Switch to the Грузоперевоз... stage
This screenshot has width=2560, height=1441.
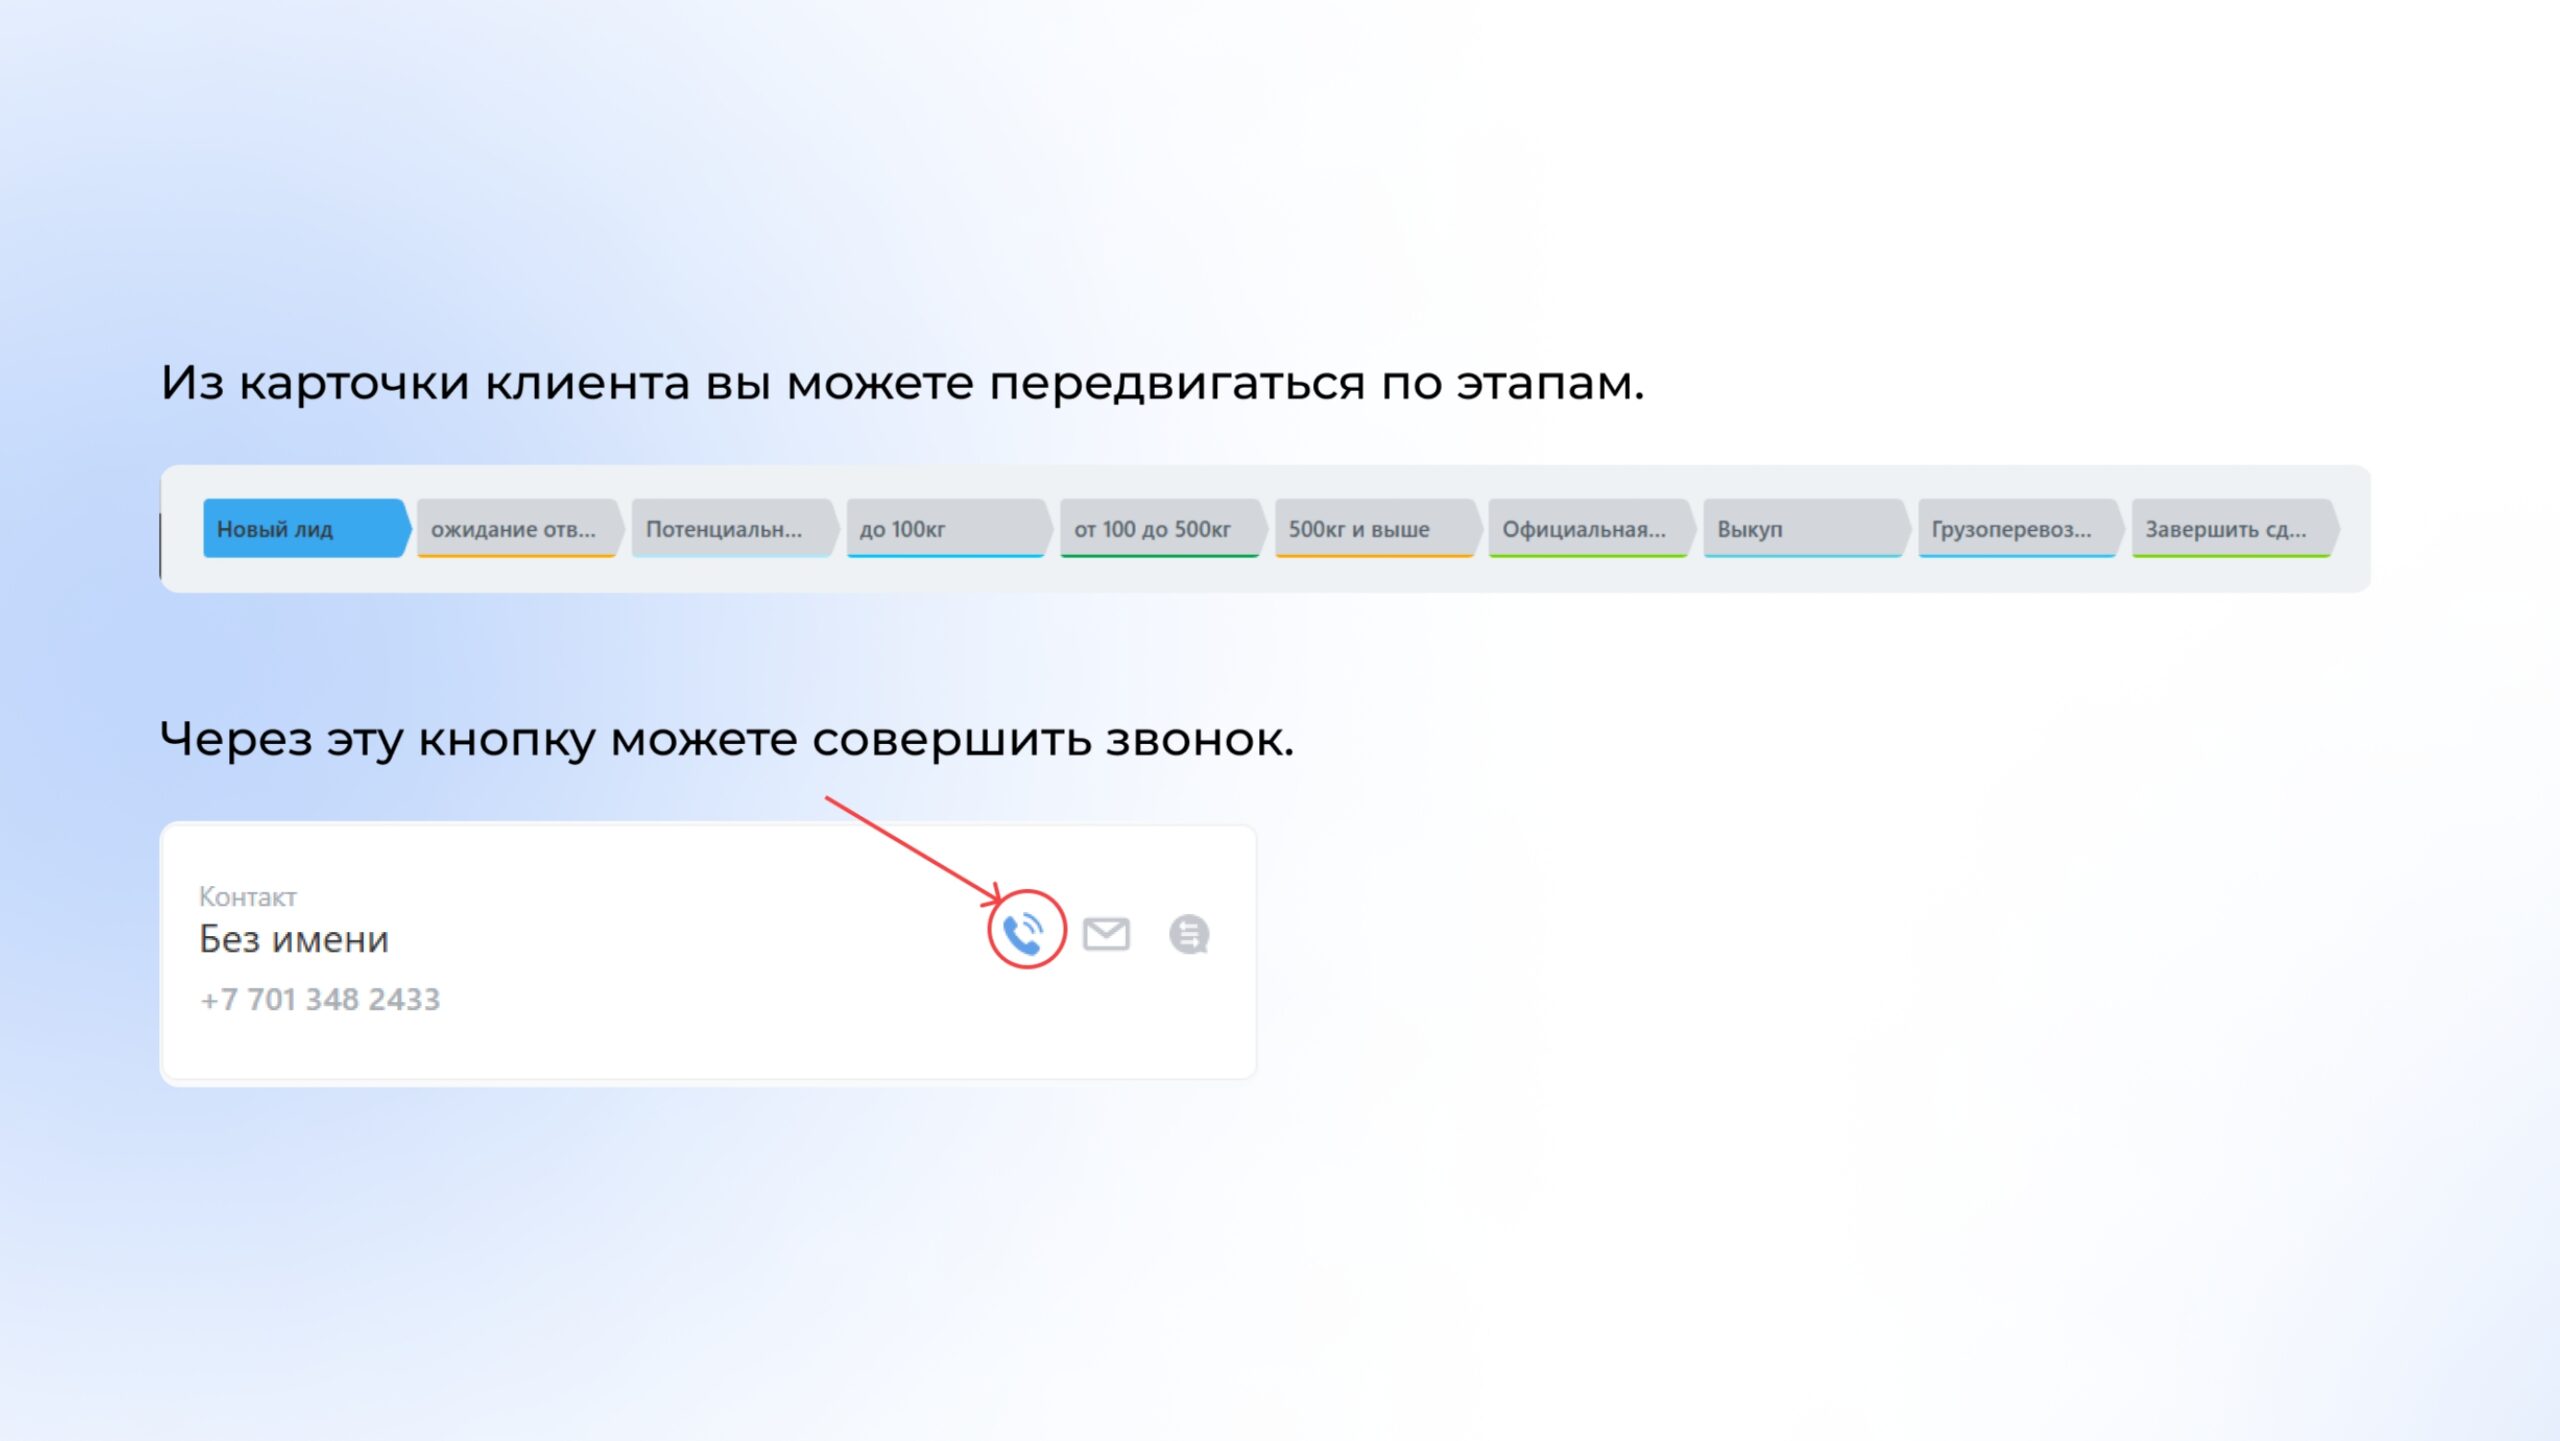click(2020, 529)
